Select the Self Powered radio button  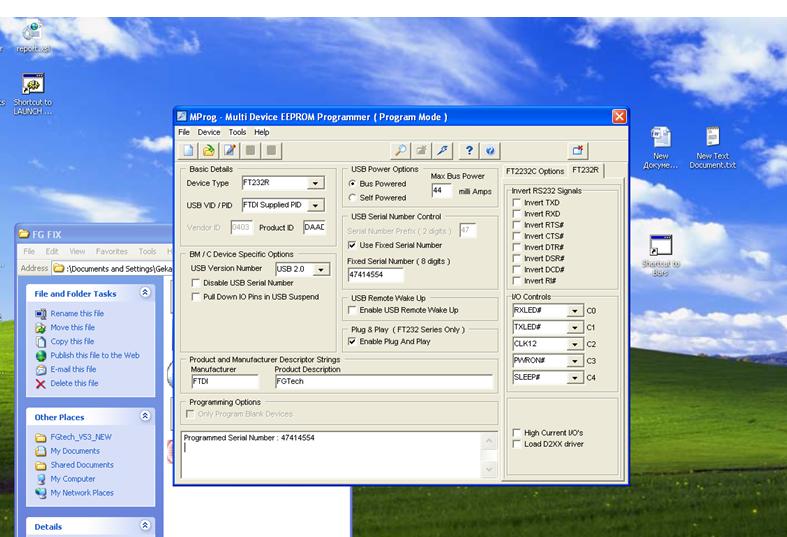352,198
